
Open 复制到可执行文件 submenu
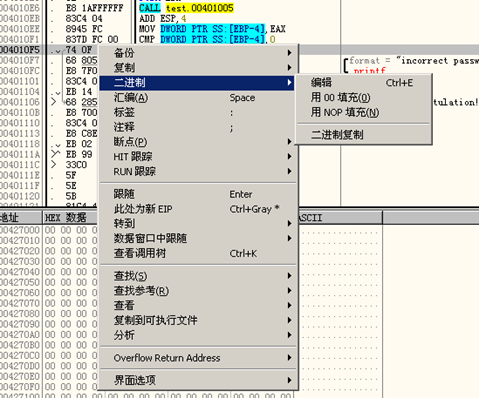197,320
